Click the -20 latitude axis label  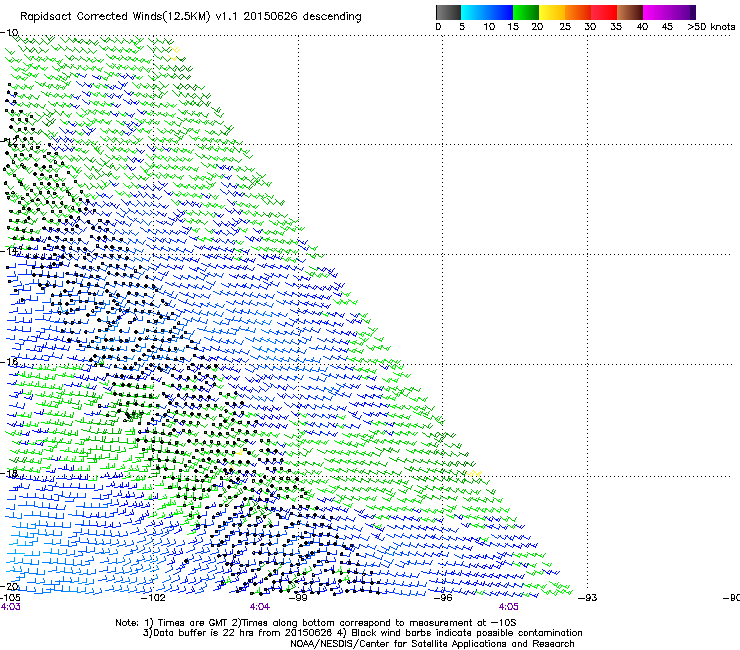[x=9, y=586]
